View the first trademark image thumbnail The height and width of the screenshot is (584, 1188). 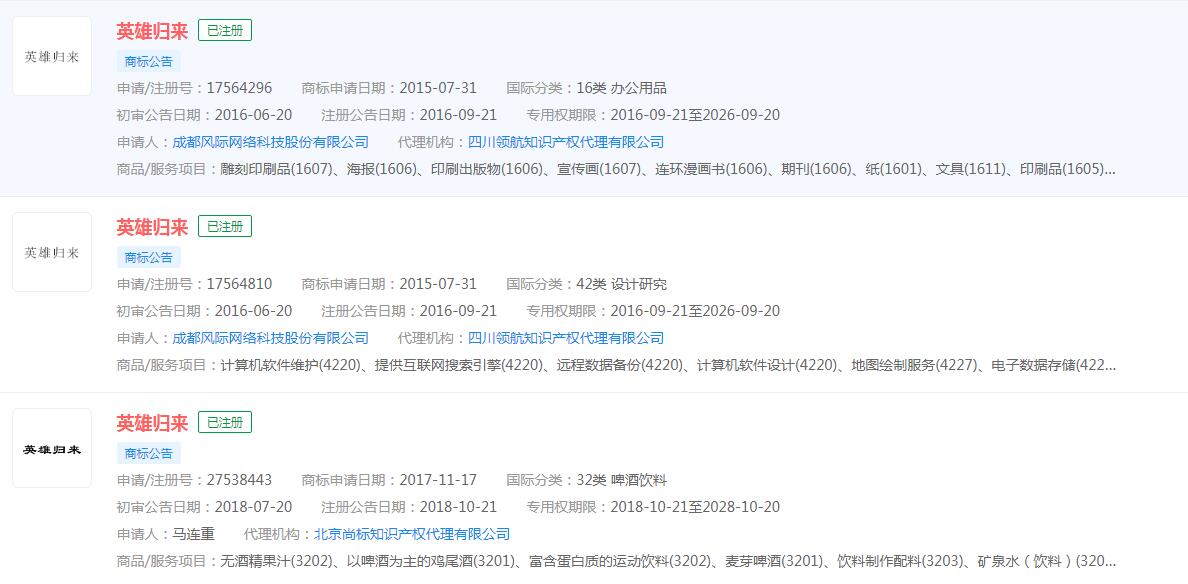(51, 56)
